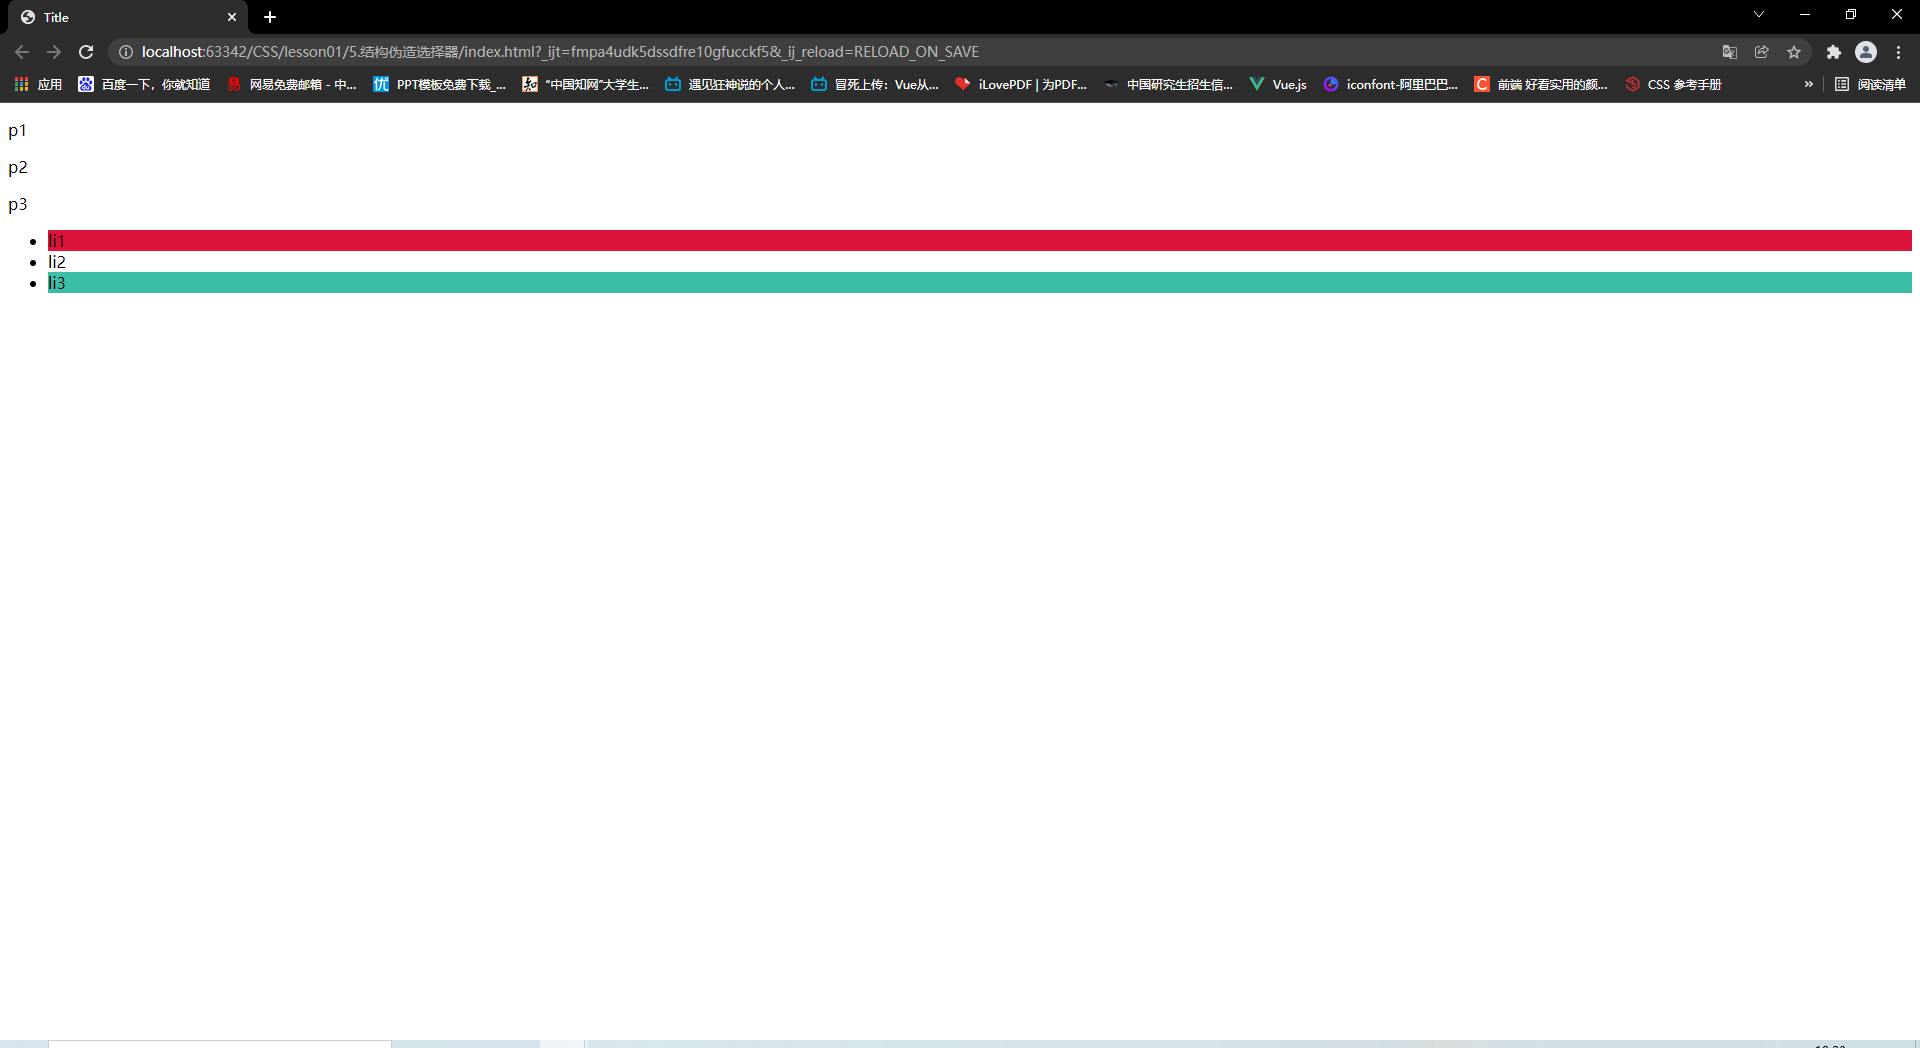Image resolution: width=1920 pixels, height=1048 pixels.
Task: Open the iLovePDF bookmark
Action: (x=1021, y=84)
